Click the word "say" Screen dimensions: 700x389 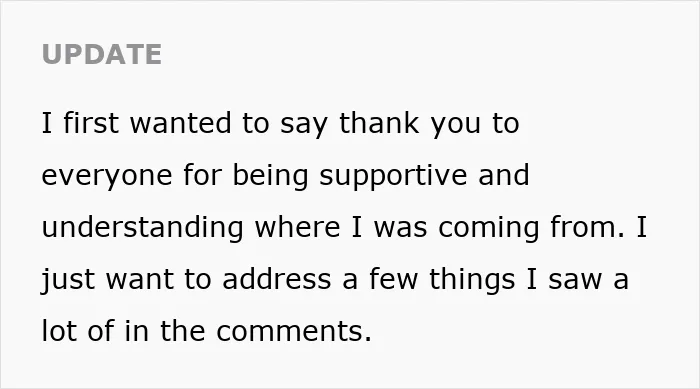click(304, 125)
